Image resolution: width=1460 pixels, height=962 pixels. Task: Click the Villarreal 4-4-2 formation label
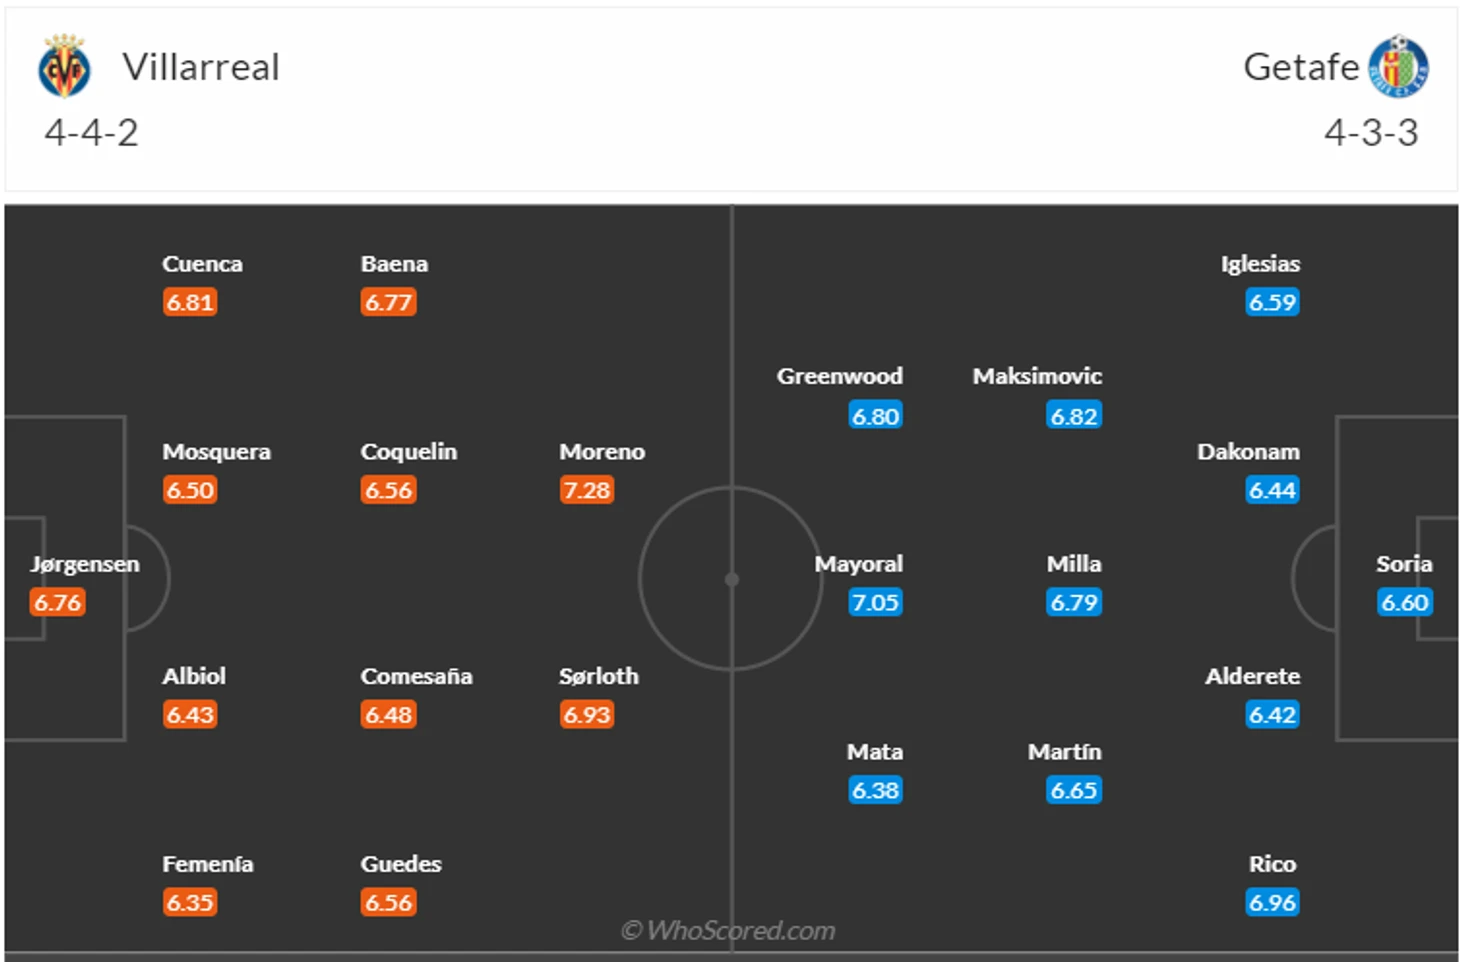click(91, 132)
